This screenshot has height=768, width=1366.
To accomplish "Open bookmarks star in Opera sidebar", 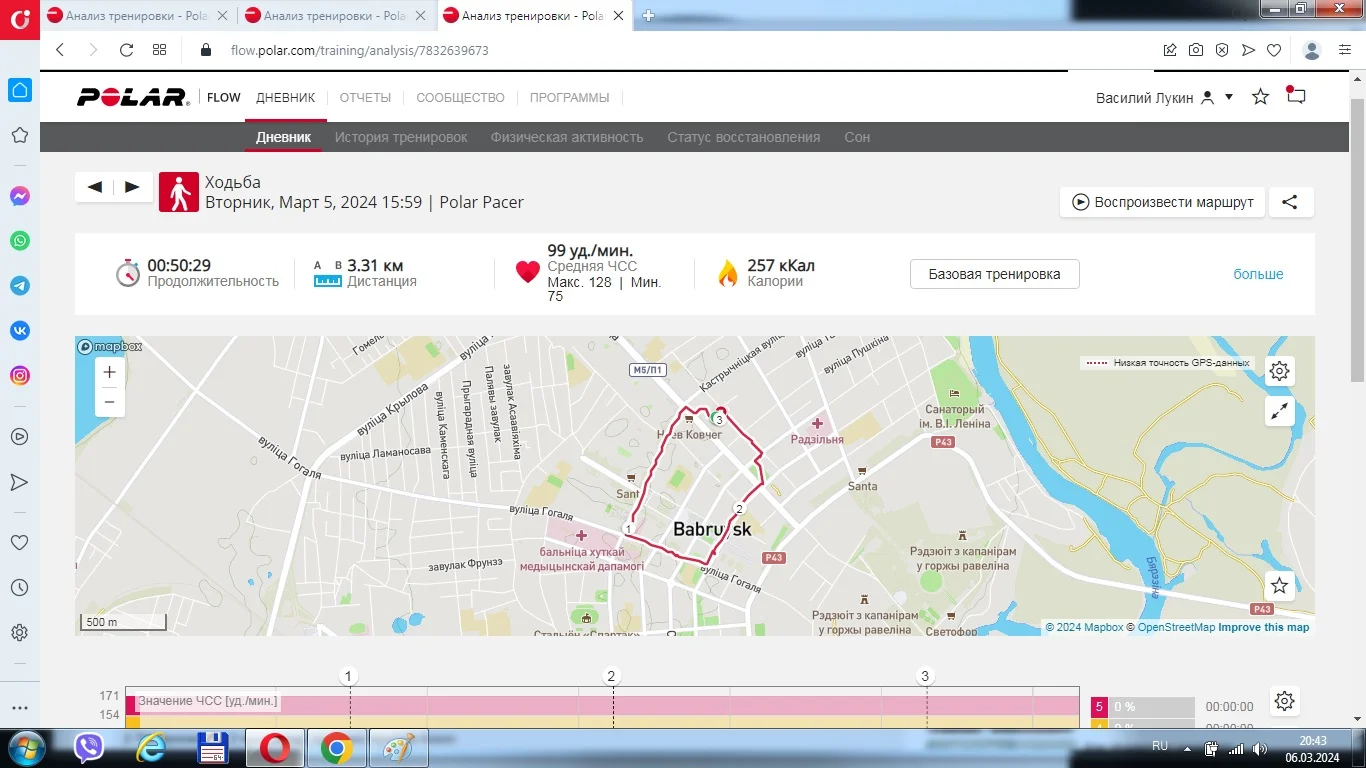I will pos(20,135).
